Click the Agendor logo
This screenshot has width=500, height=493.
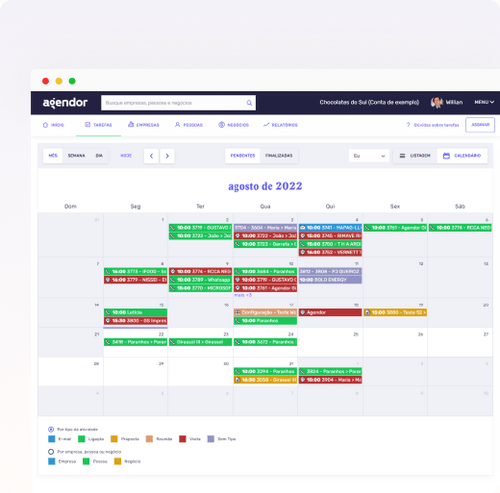(x=65, y=103)
